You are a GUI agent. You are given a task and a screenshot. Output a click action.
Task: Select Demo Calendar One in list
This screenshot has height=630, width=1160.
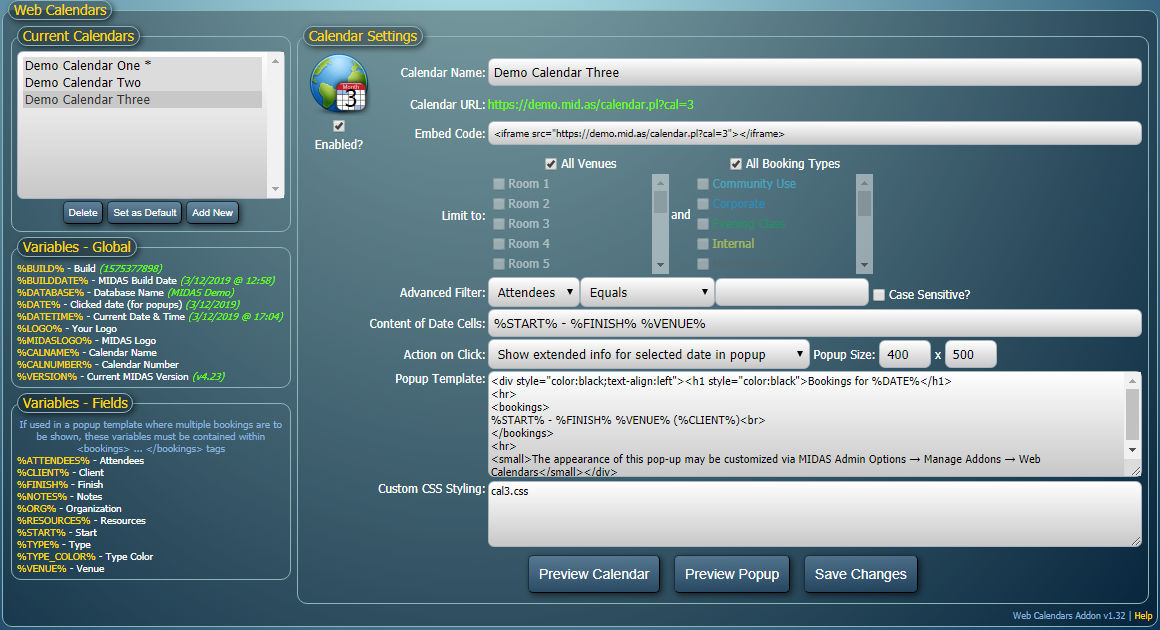tap(142, 66)
